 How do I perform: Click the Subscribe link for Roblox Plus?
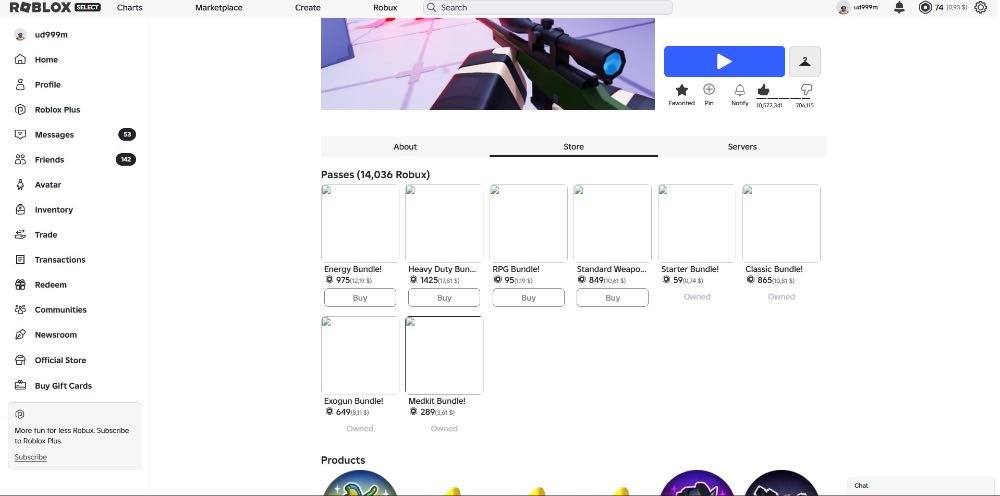point(31,457)
